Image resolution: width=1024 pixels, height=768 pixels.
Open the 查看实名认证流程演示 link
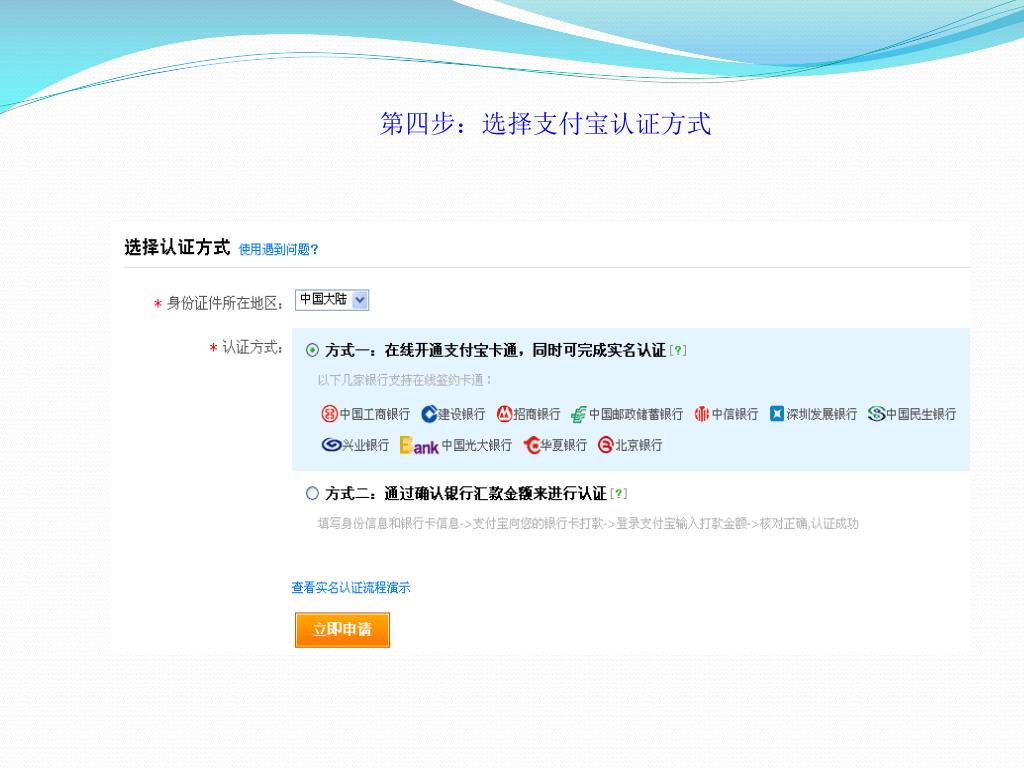point(351,588)
